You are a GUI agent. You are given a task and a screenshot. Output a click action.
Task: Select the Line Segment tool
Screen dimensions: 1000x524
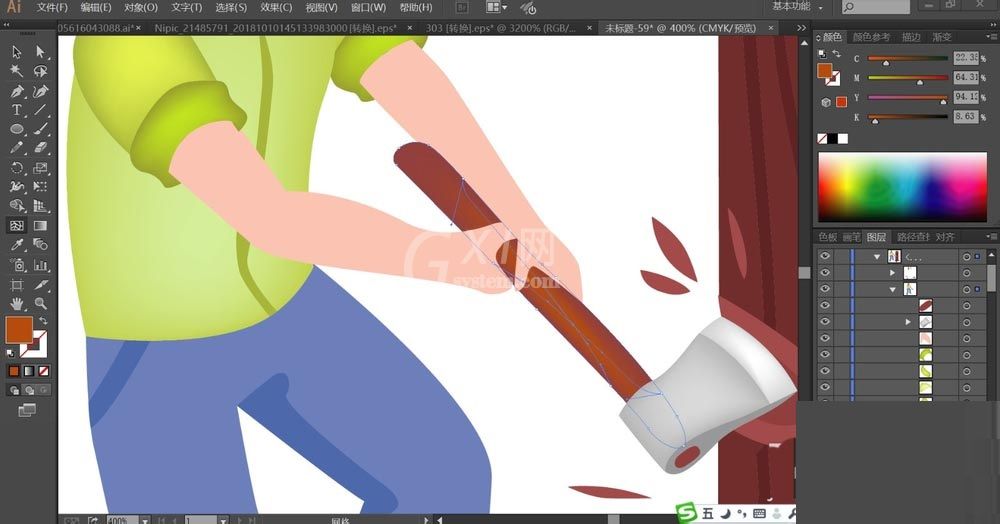tap(40, 110)
